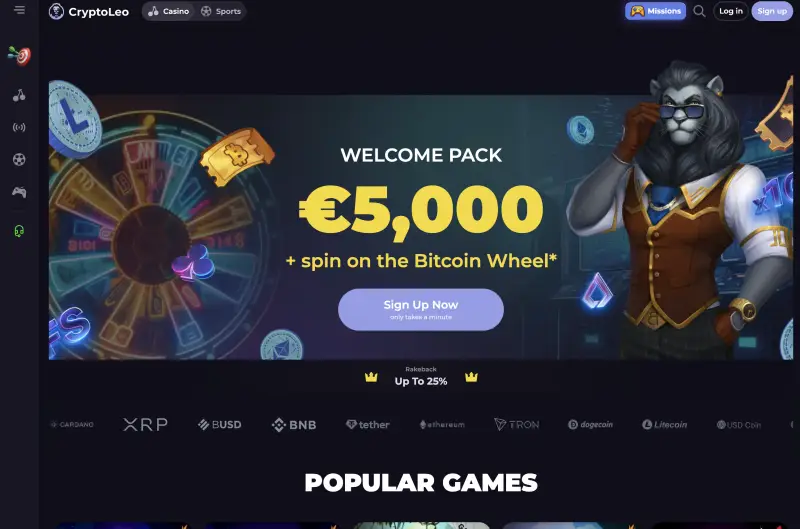
Task: Click the tether currency logo
Action: click(367, 424)
